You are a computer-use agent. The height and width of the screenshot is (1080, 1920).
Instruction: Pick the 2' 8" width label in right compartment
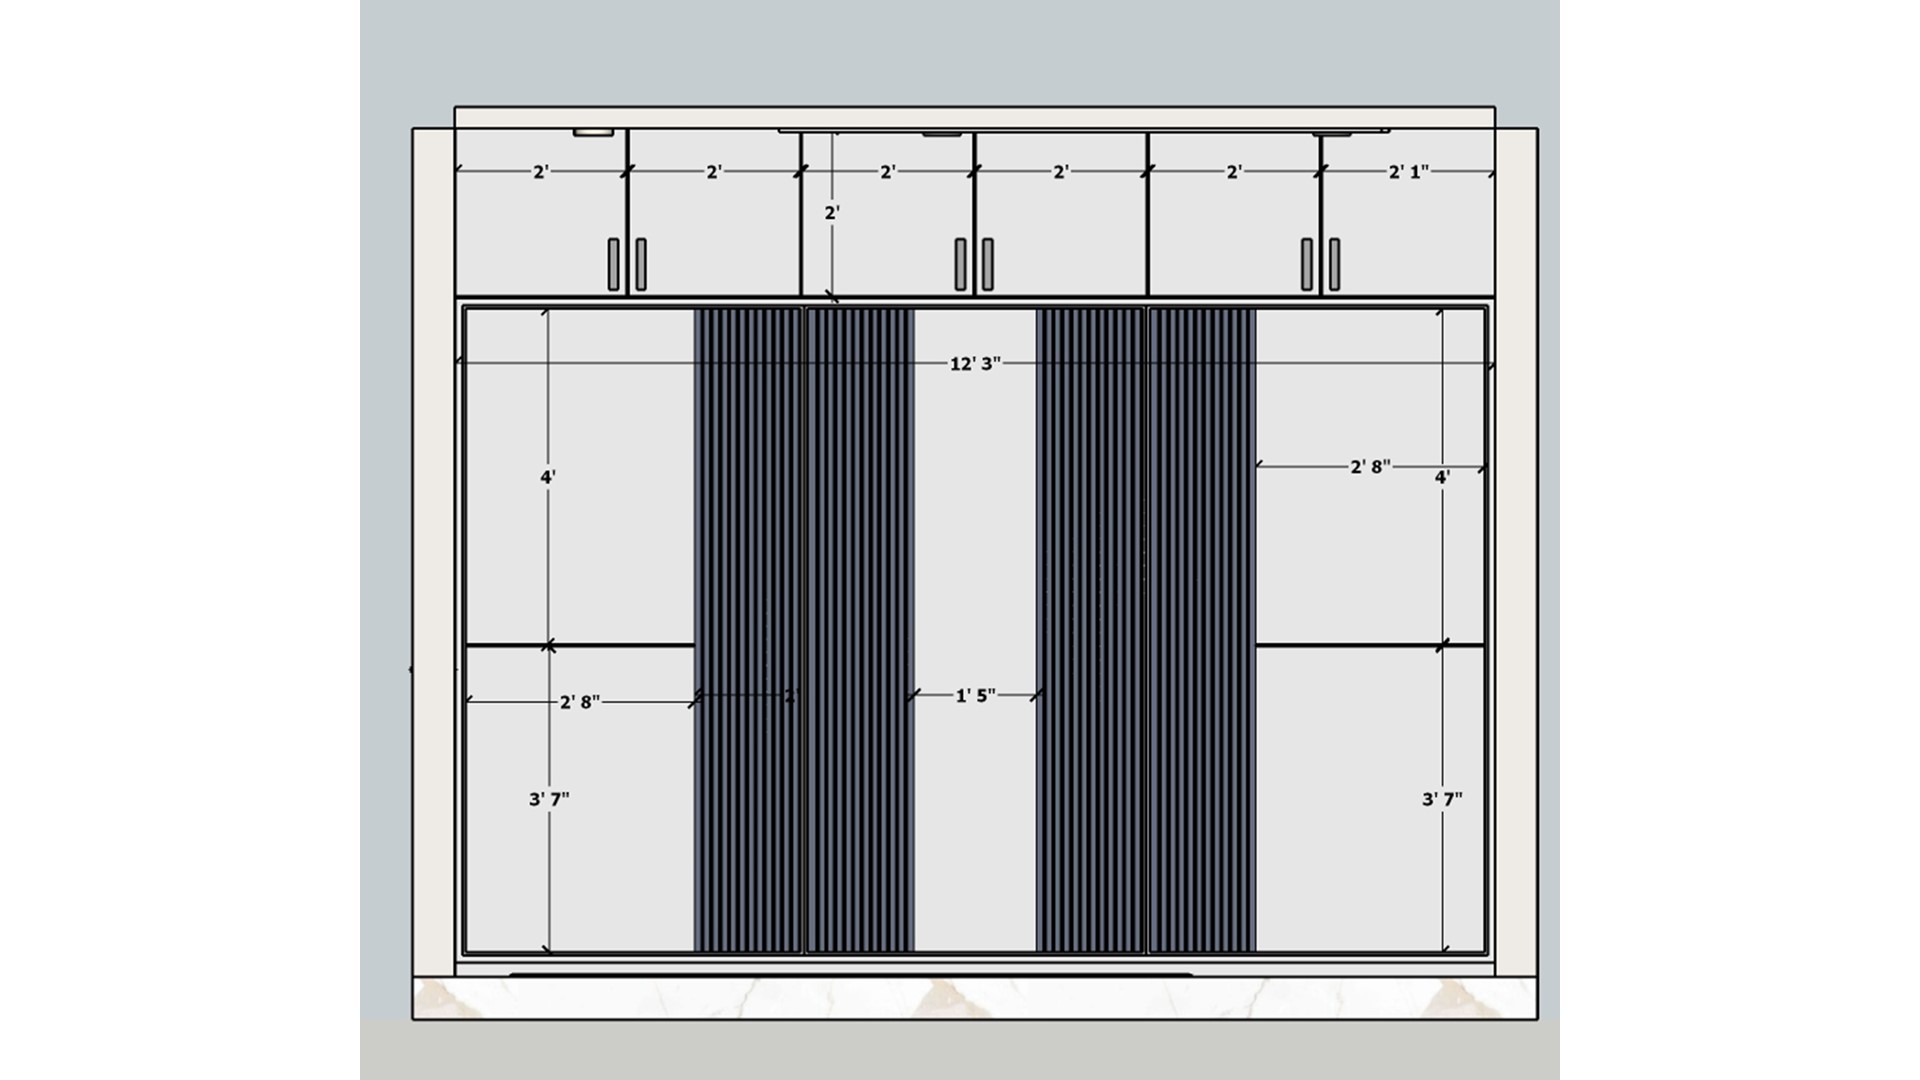click(1370, 467)
